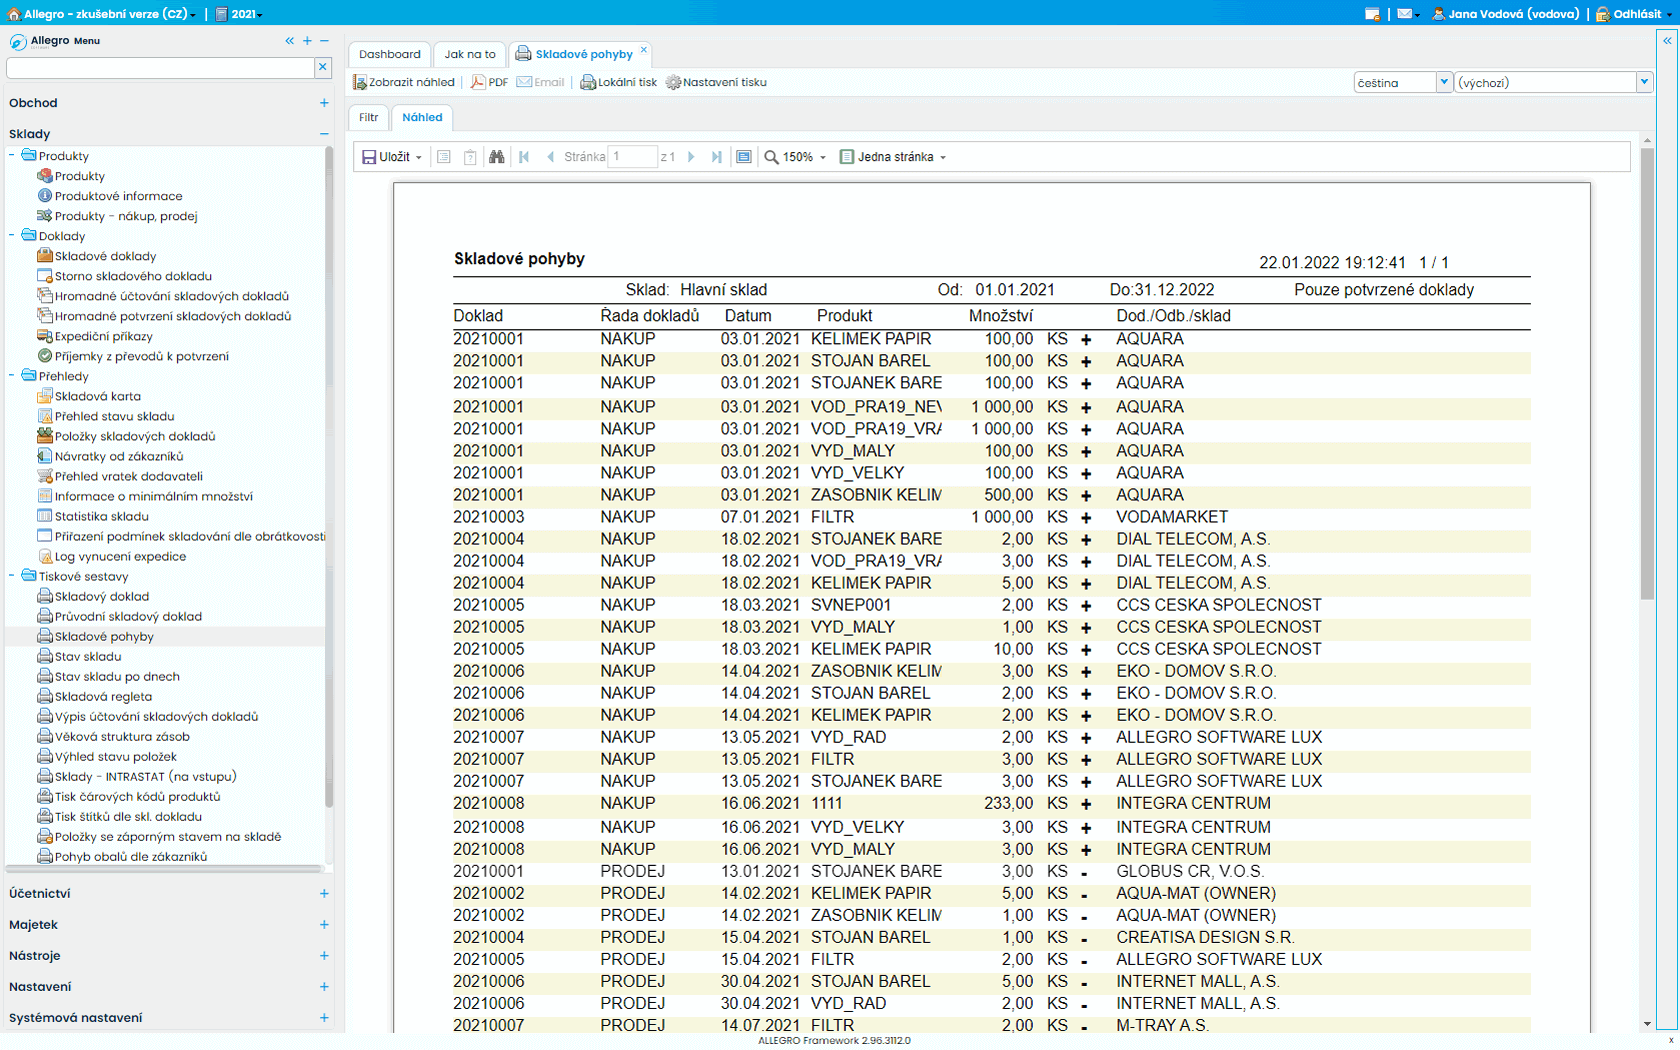The width and height of the screenshot is (1680, 1050).
Task: Open the čeština language dropdown
Action: [1443, 83]
